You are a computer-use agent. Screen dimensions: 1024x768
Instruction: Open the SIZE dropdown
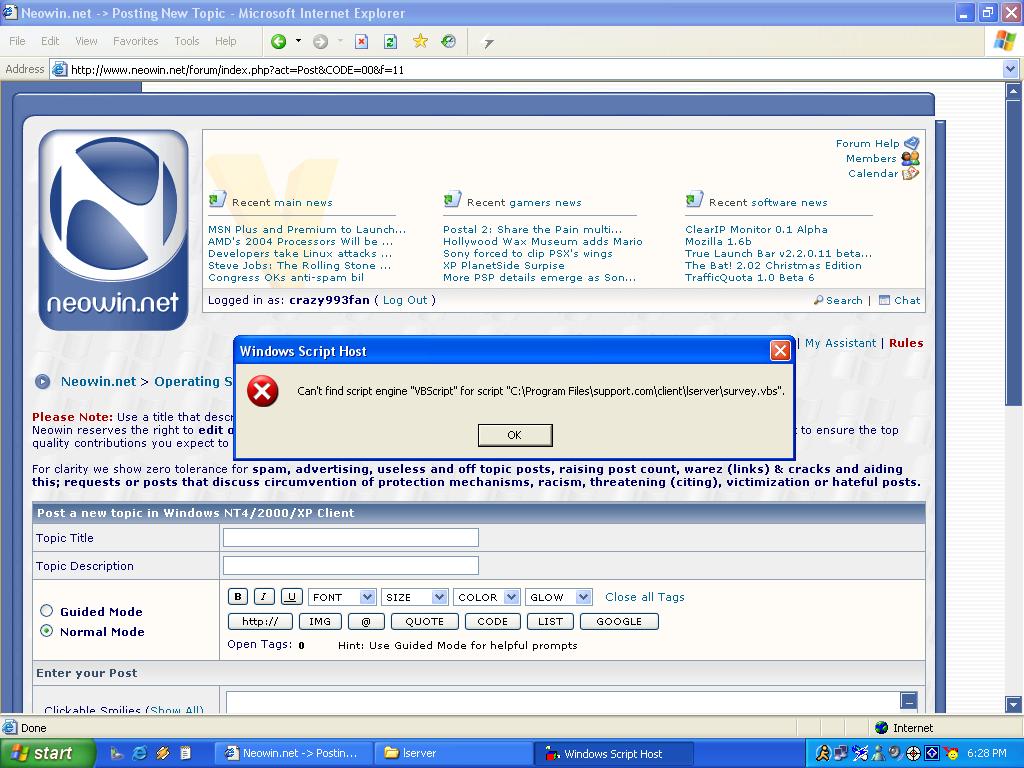(414, 597)
